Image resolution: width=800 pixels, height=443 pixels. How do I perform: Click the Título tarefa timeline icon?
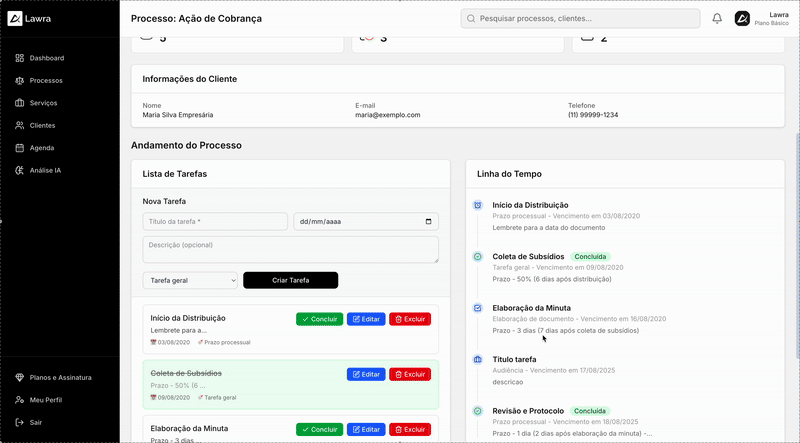point(478,359)
